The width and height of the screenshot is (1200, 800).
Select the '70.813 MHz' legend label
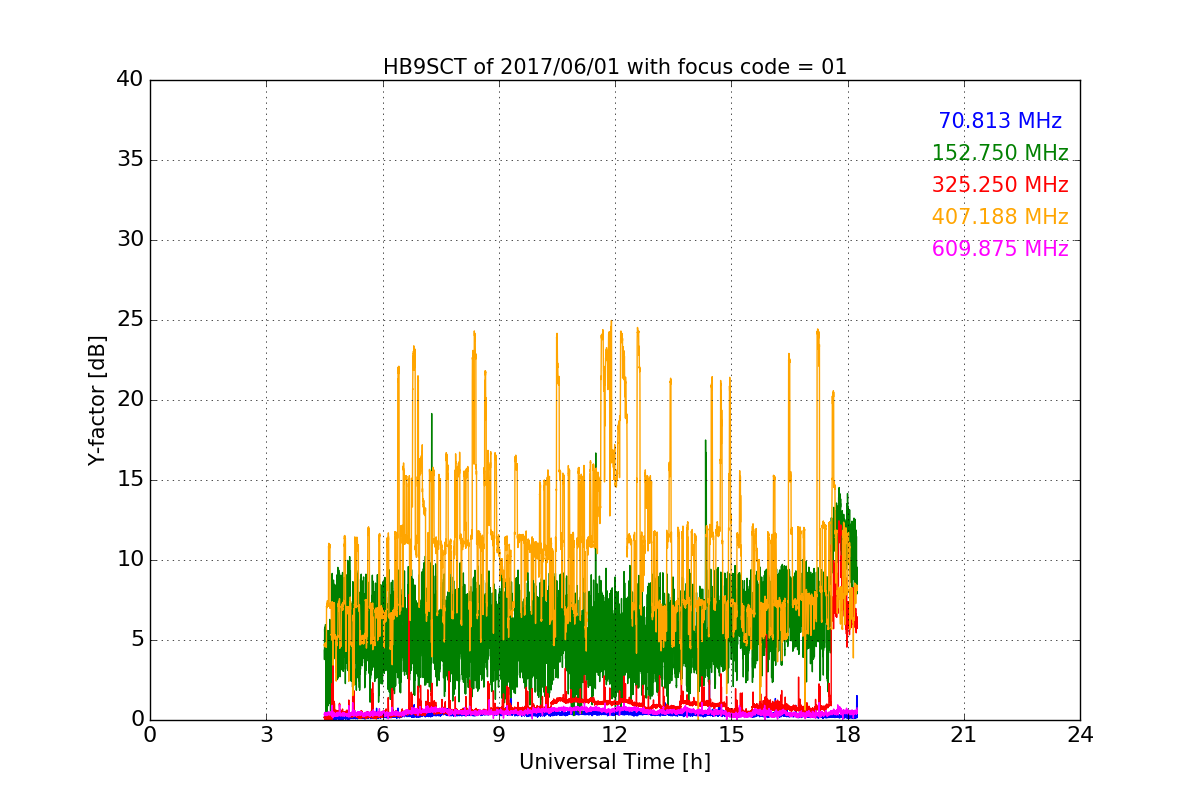(x=1000, y=121)
